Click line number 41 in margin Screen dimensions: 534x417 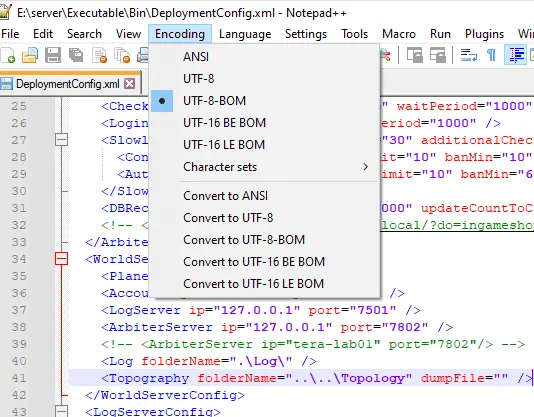point(19,378)
